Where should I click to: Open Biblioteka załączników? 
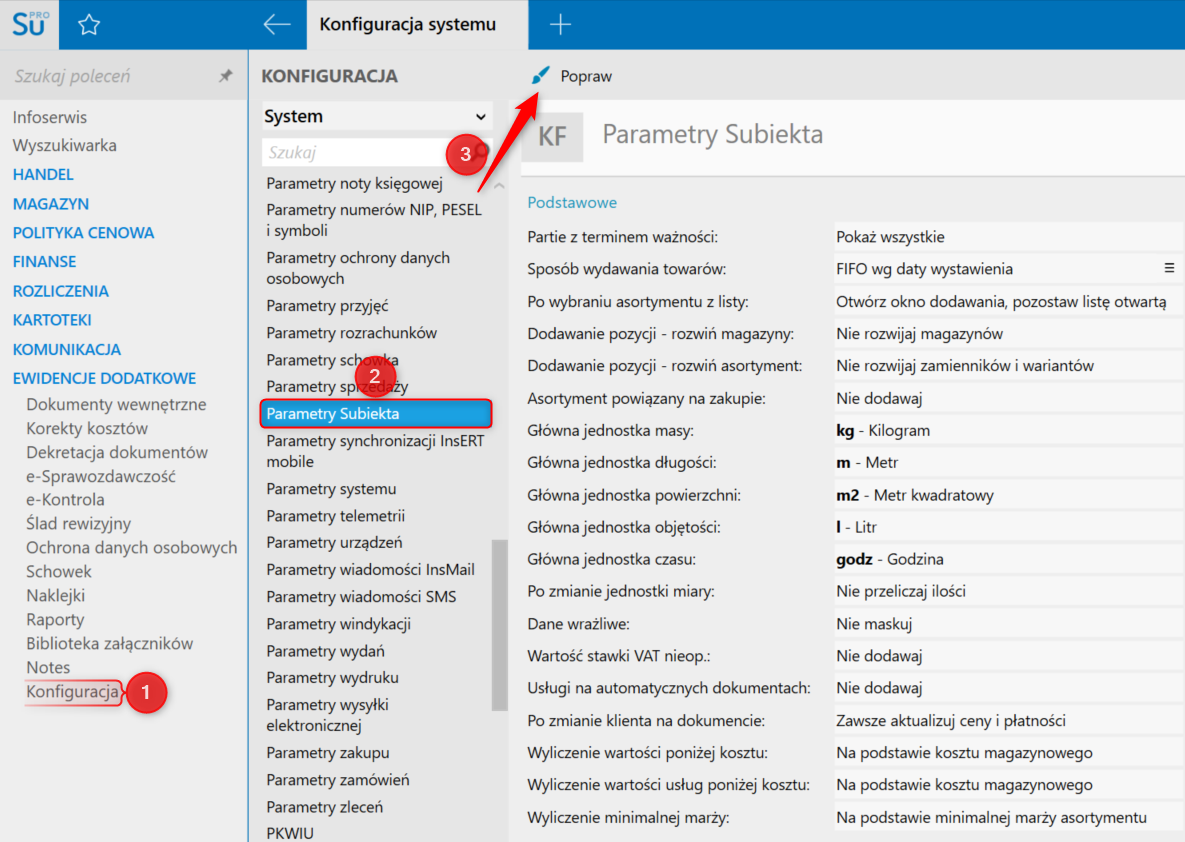110,644
